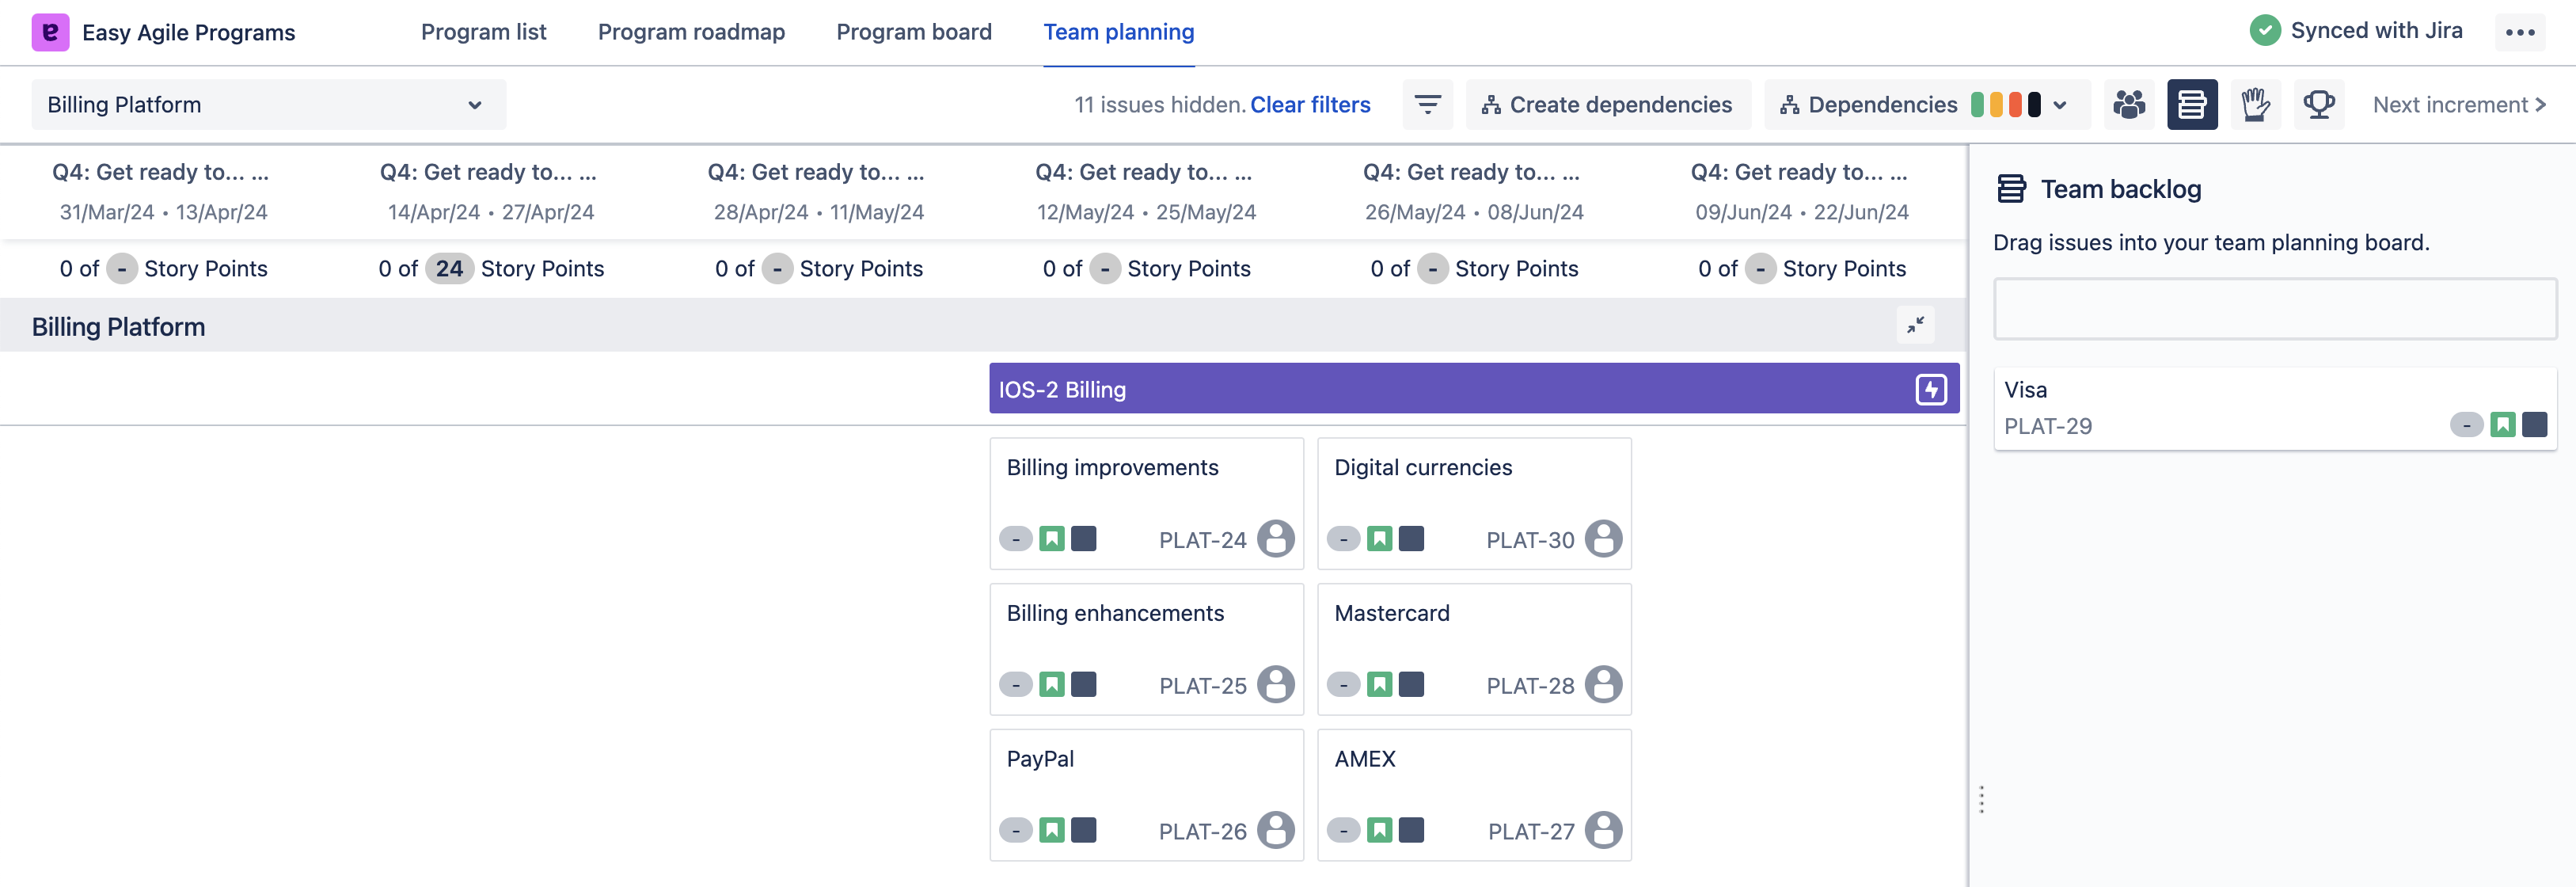Open the three-dot more options menu
The width and height of the screenshot is (2576, 887).
click(x=2519, y=32)
